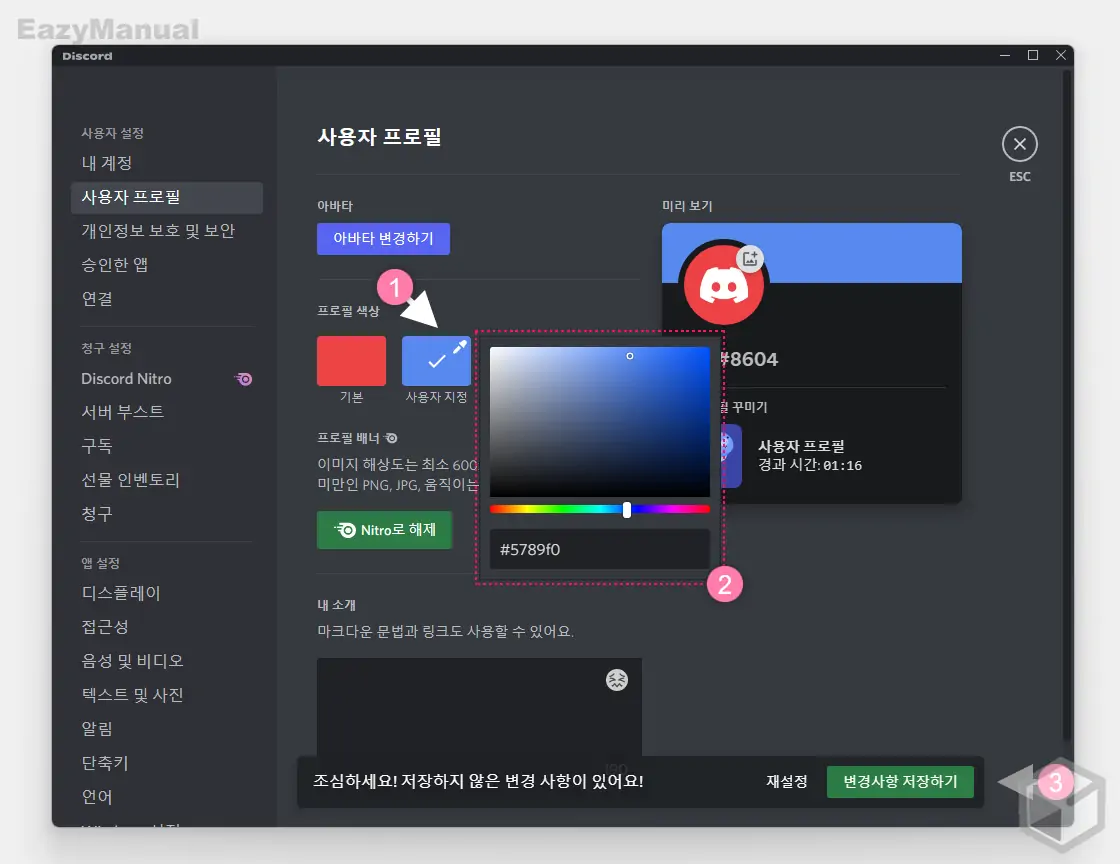Save changes with 변경사항 저장하기

pyautogui.click(x=899, y=782)
